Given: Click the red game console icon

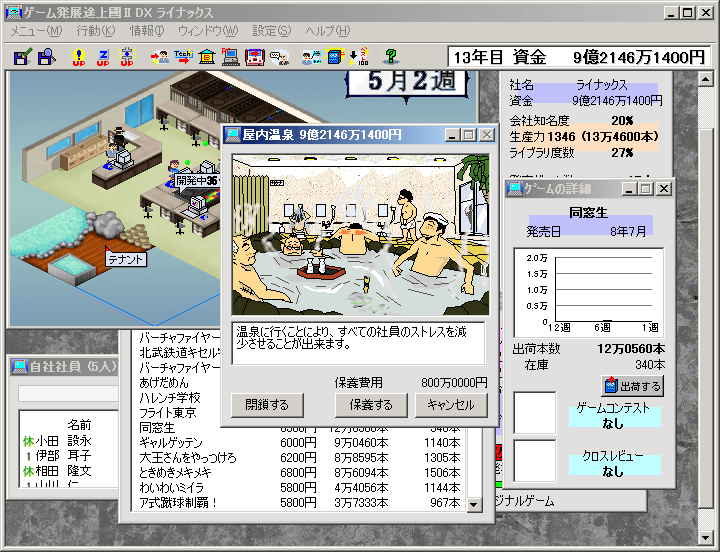Looking at the screenshot, I should (255, 57).
